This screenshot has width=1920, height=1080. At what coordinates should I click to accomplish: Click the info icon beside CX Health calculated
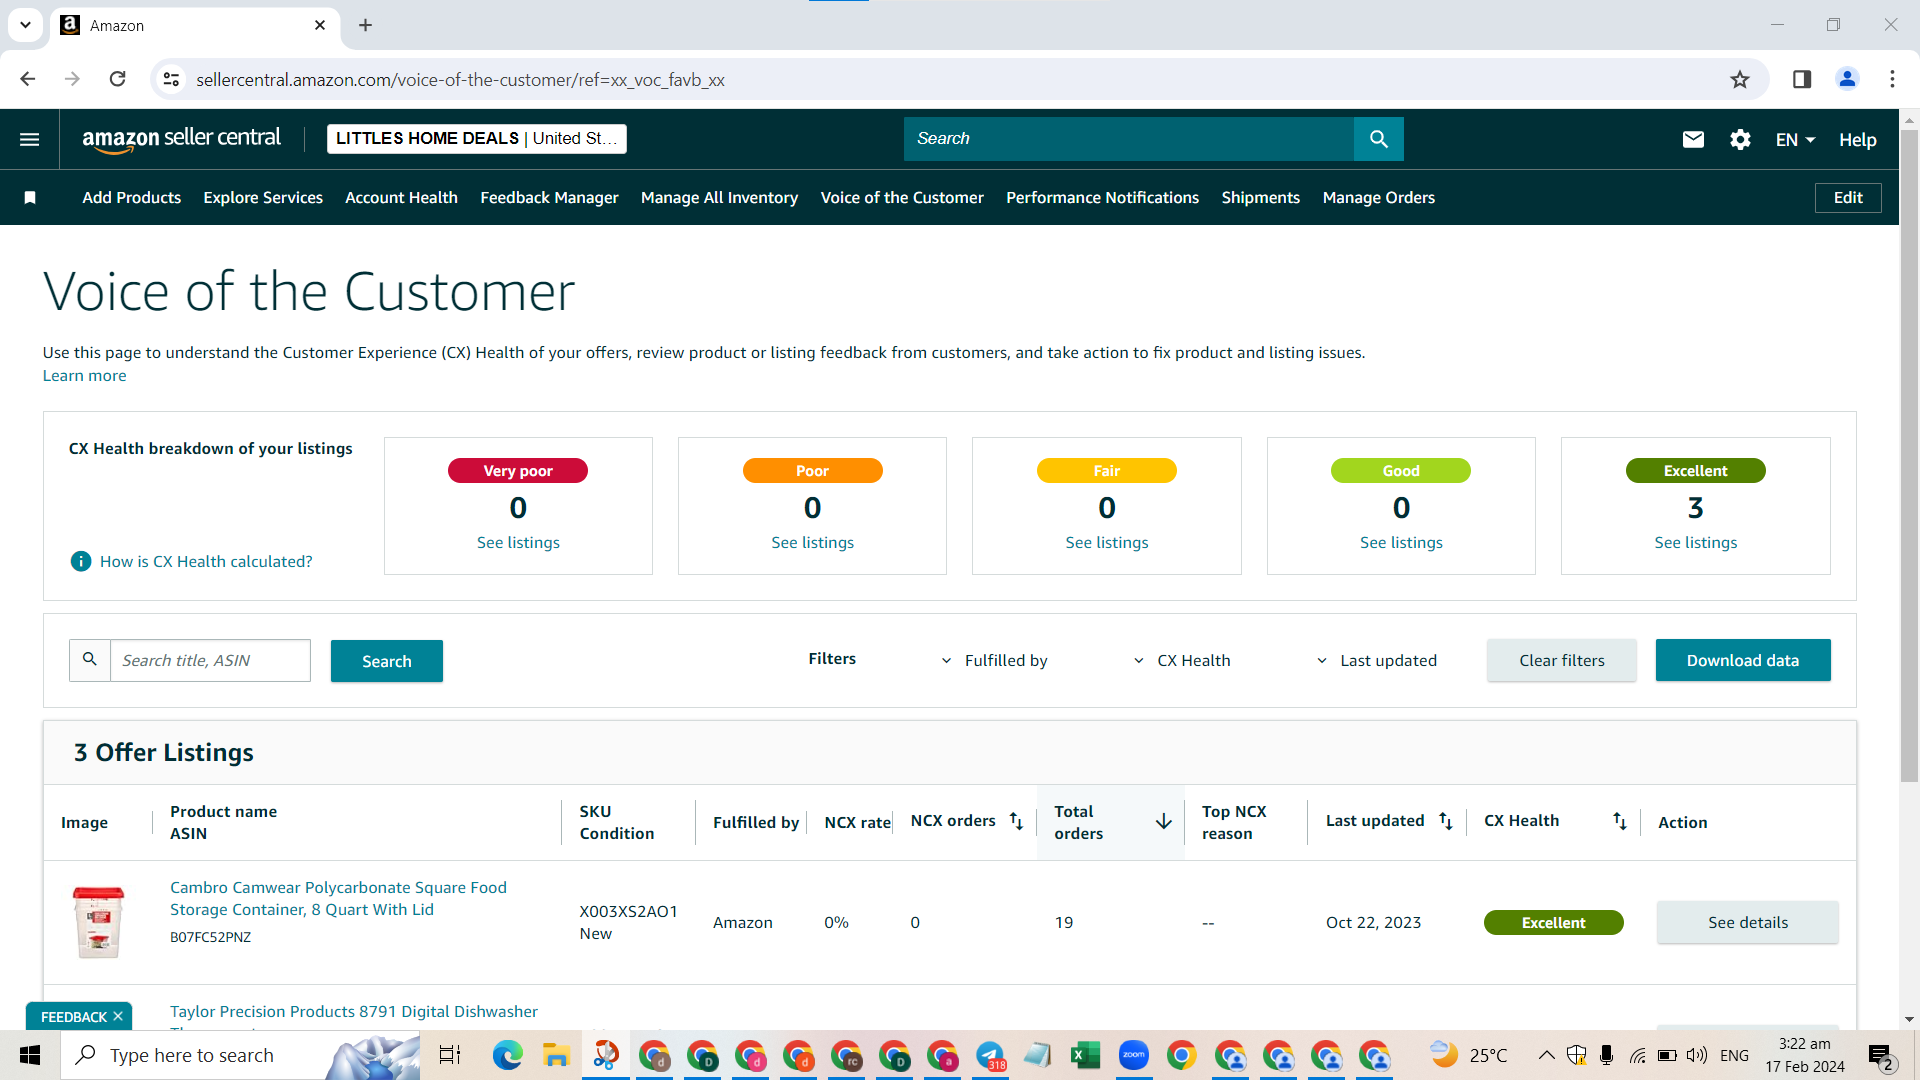(81, 562)
